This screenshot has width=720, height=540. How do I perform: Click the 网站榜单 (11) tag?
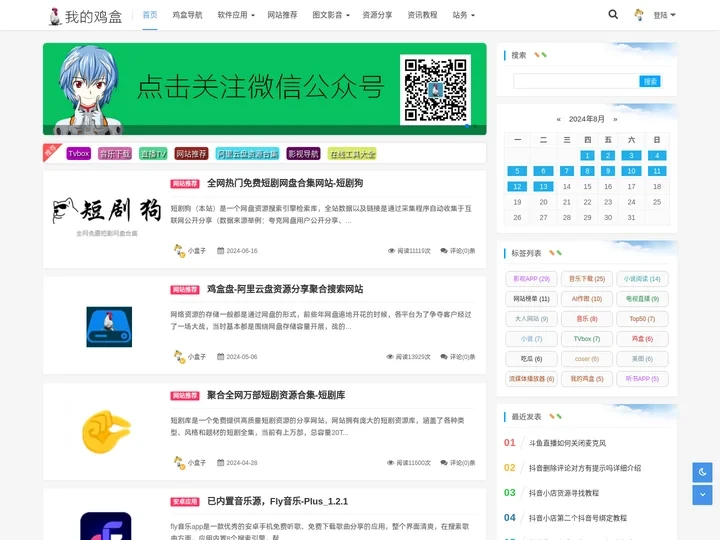531,299
